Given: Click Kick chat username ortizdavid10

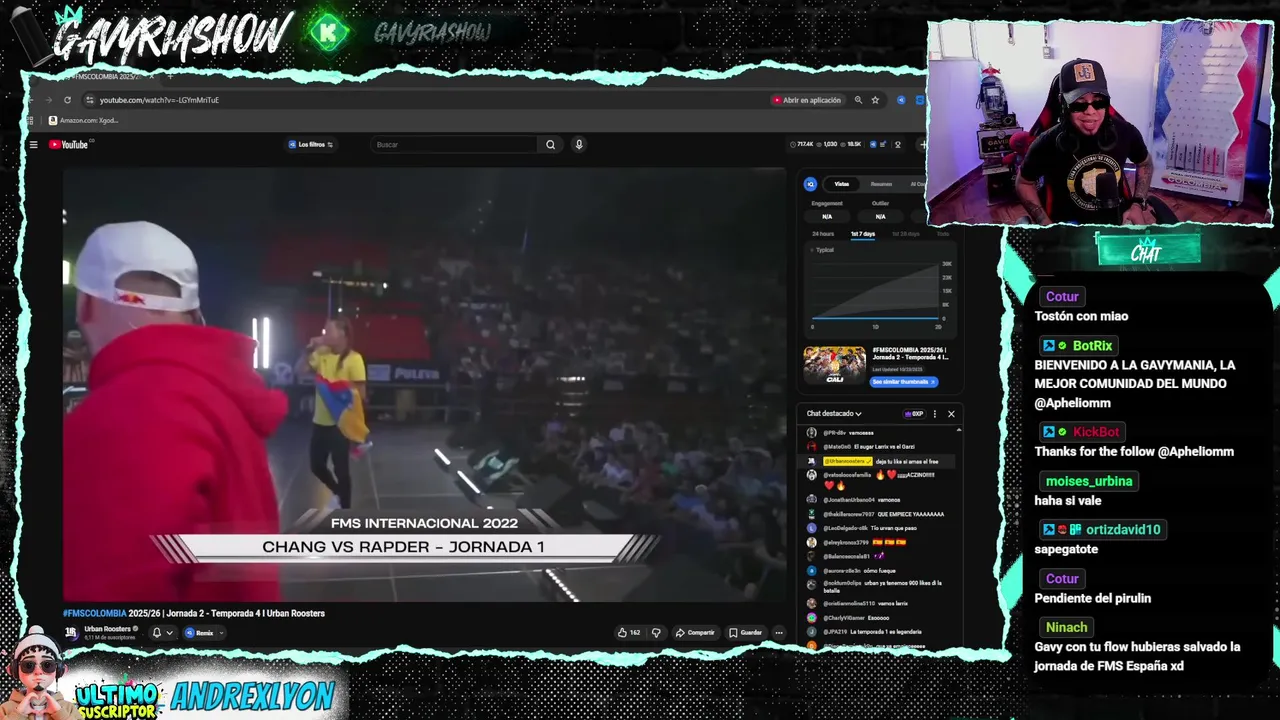Looking at the screenshot, I should [1123, 529].
